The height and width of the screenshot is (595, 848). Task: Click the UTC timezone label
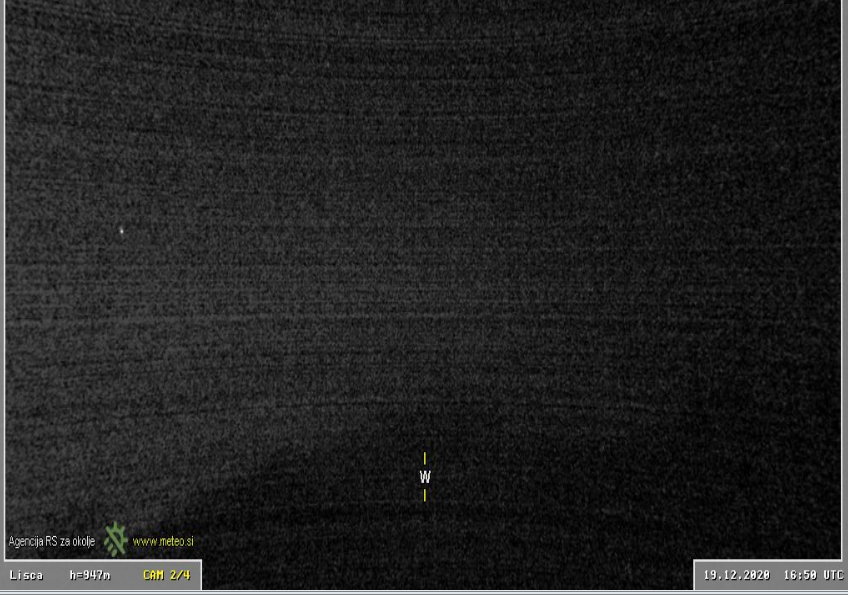click(x=833, y=575)
